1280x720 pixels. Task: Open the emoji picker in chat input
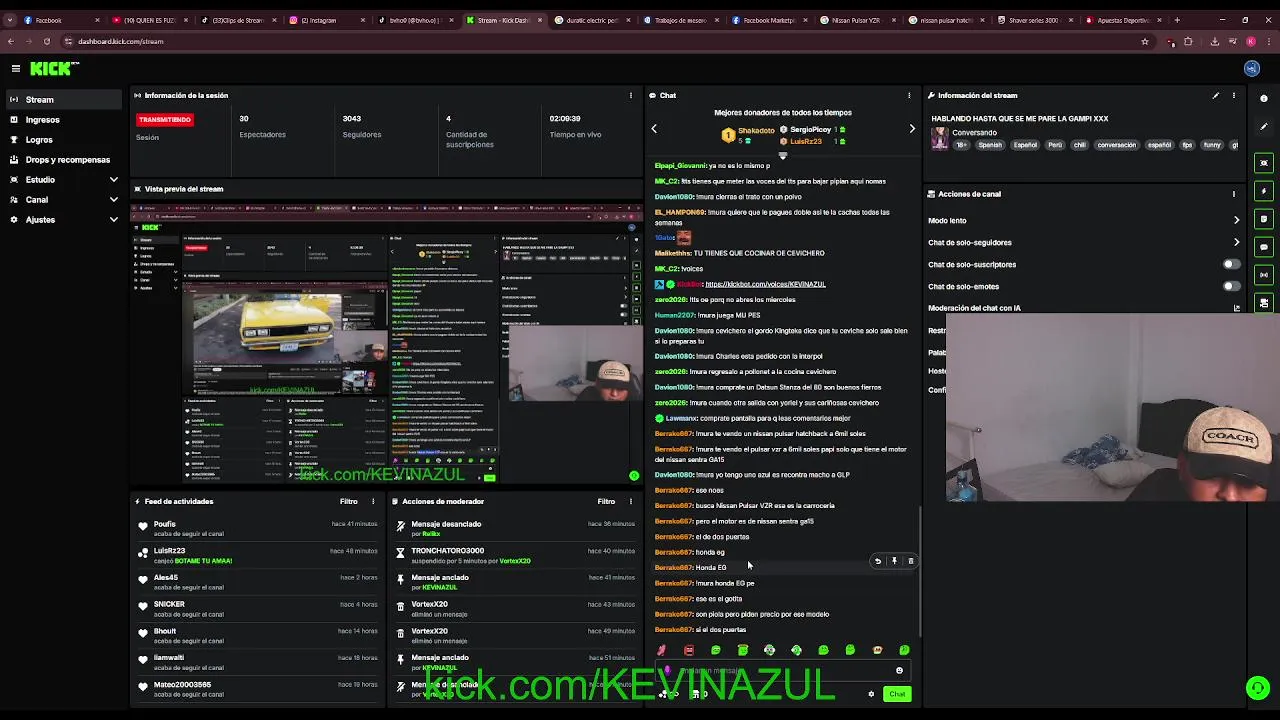[x=899, y=671]
